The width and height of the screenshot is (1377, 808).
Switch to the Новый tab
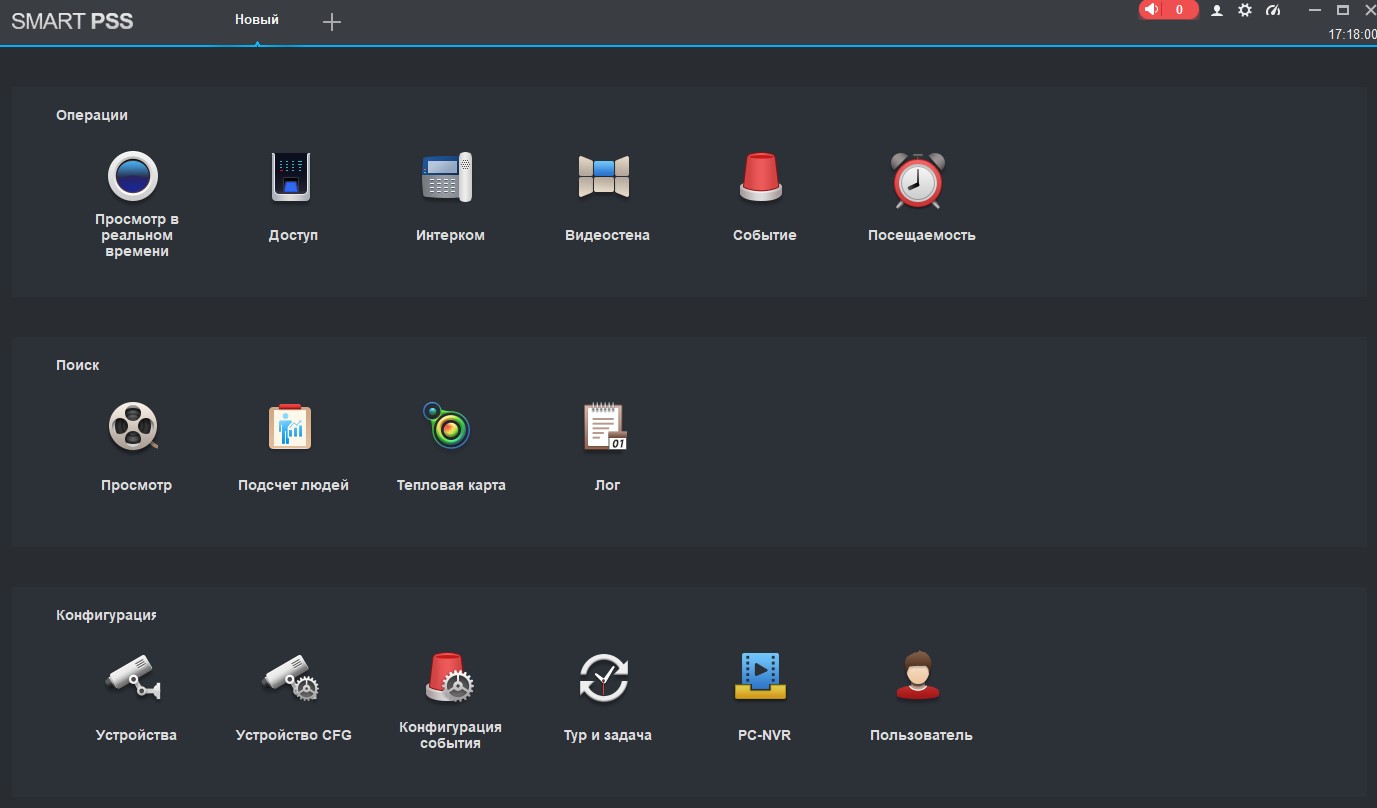257,20
